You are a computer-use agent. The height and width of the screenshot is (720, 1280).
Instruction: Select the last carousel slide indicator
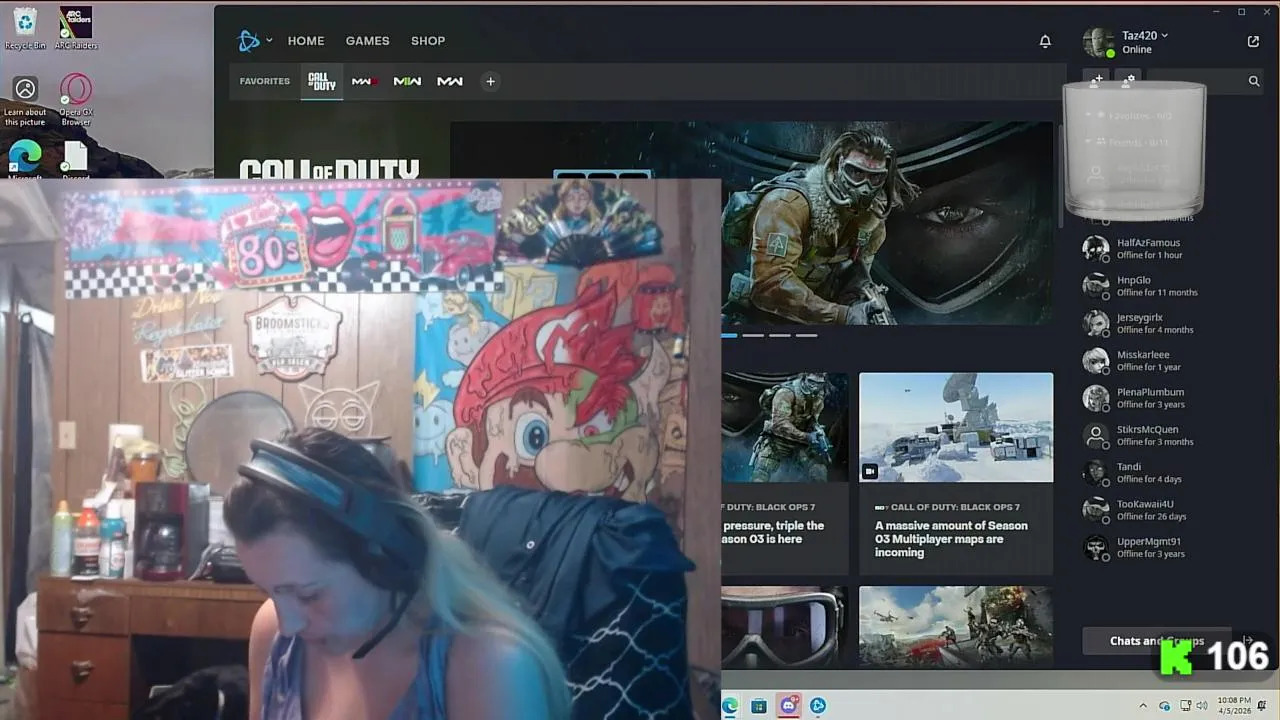806,335
